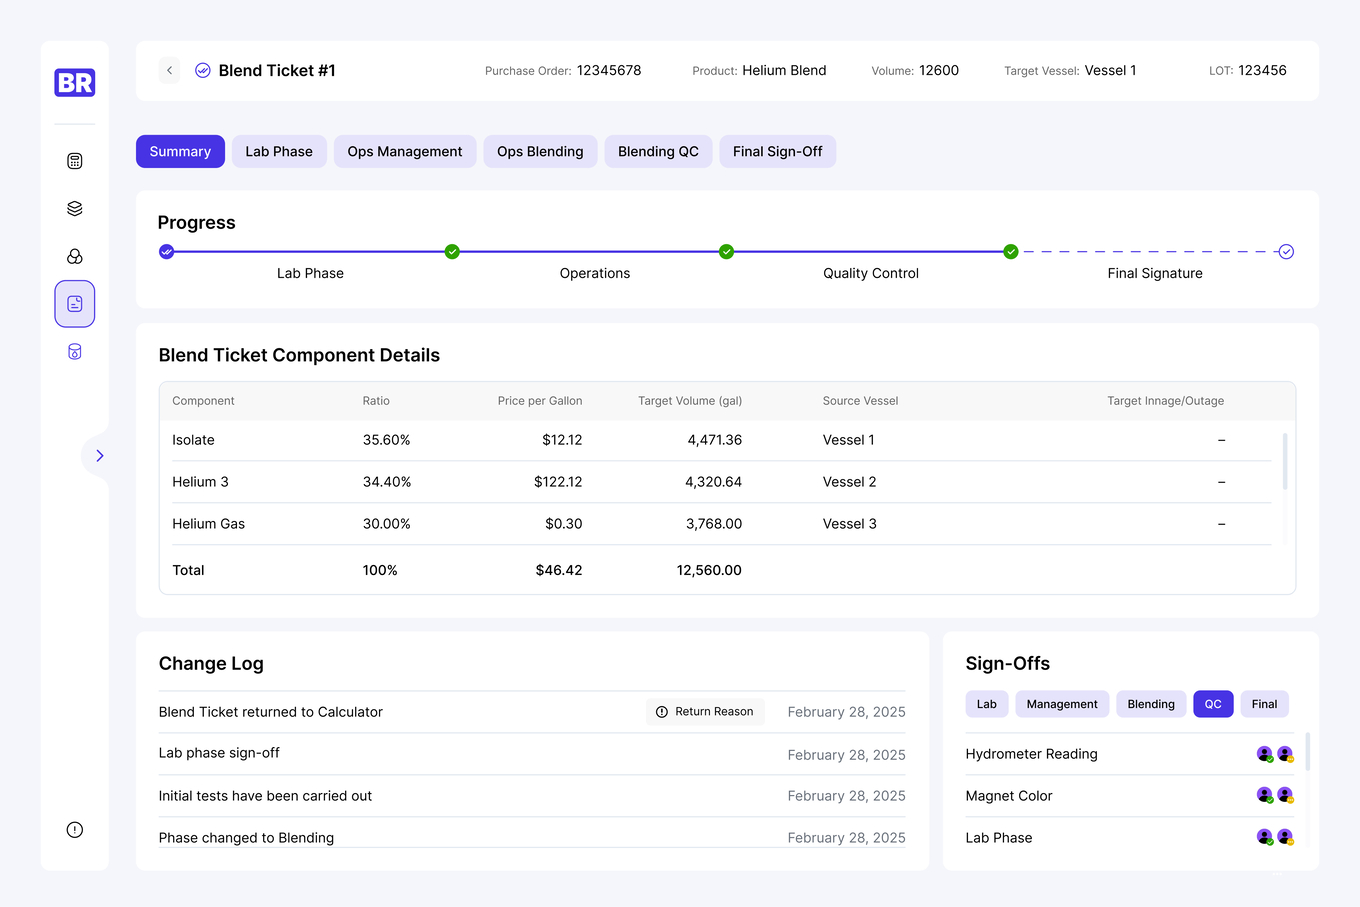Image resolution: width=1360 pixels, height=907 pixels.
Task: Open the Blending QC tab
Action: (658, 151)
